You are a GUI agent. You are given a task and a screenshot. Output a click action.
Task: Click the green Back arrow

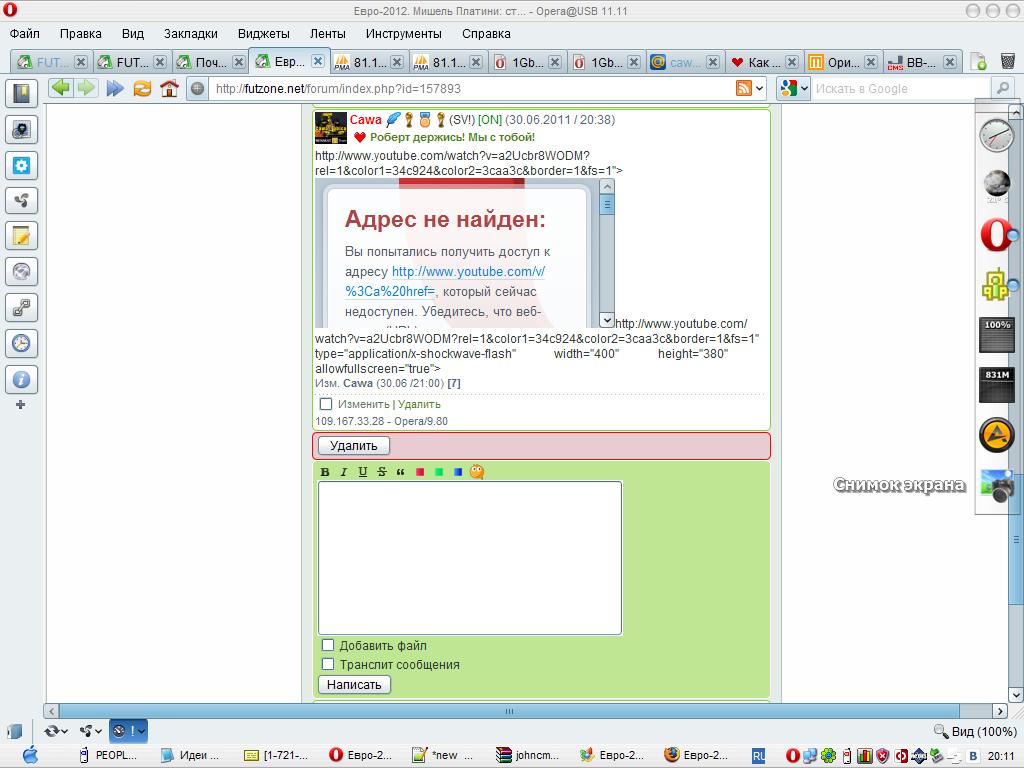pos(61,88)
